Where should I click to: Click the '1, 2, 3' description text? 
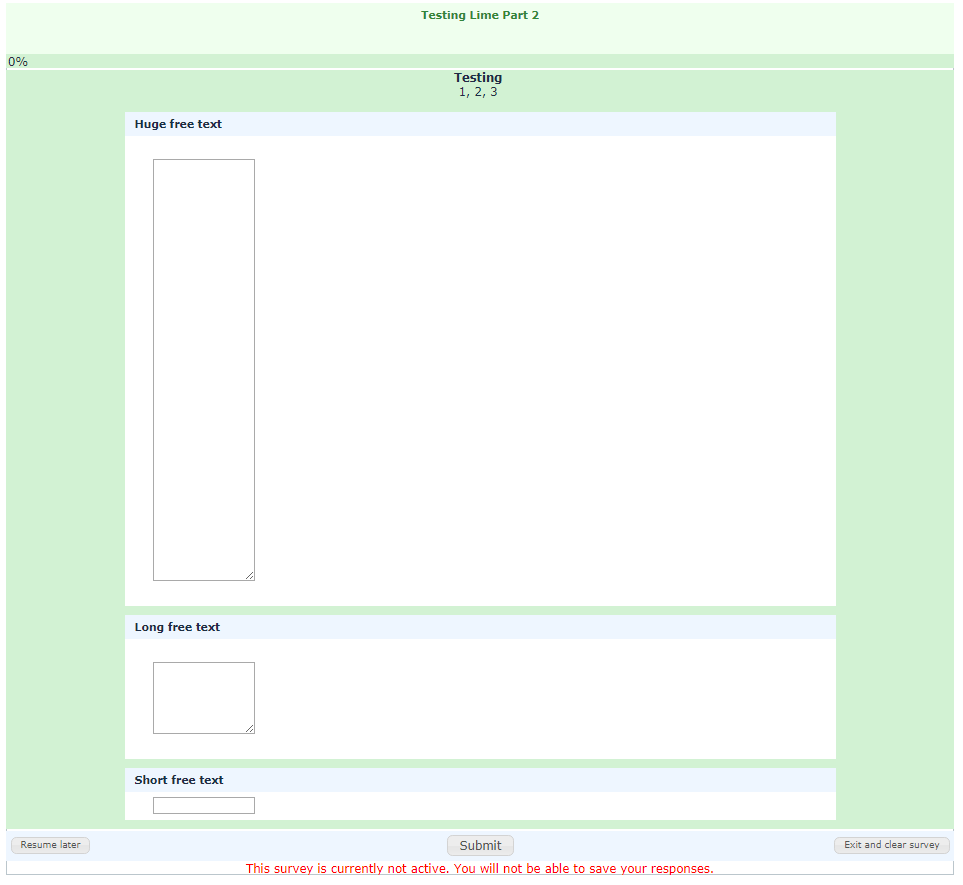(478, 92)
